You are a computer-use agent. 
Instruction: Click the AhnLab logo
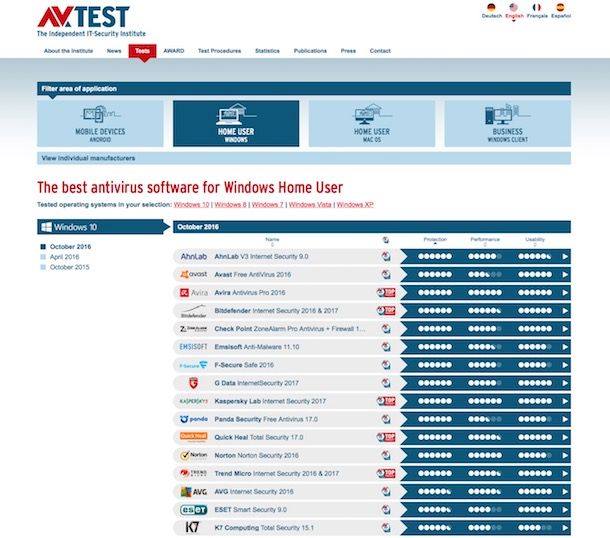pos(194,256)
